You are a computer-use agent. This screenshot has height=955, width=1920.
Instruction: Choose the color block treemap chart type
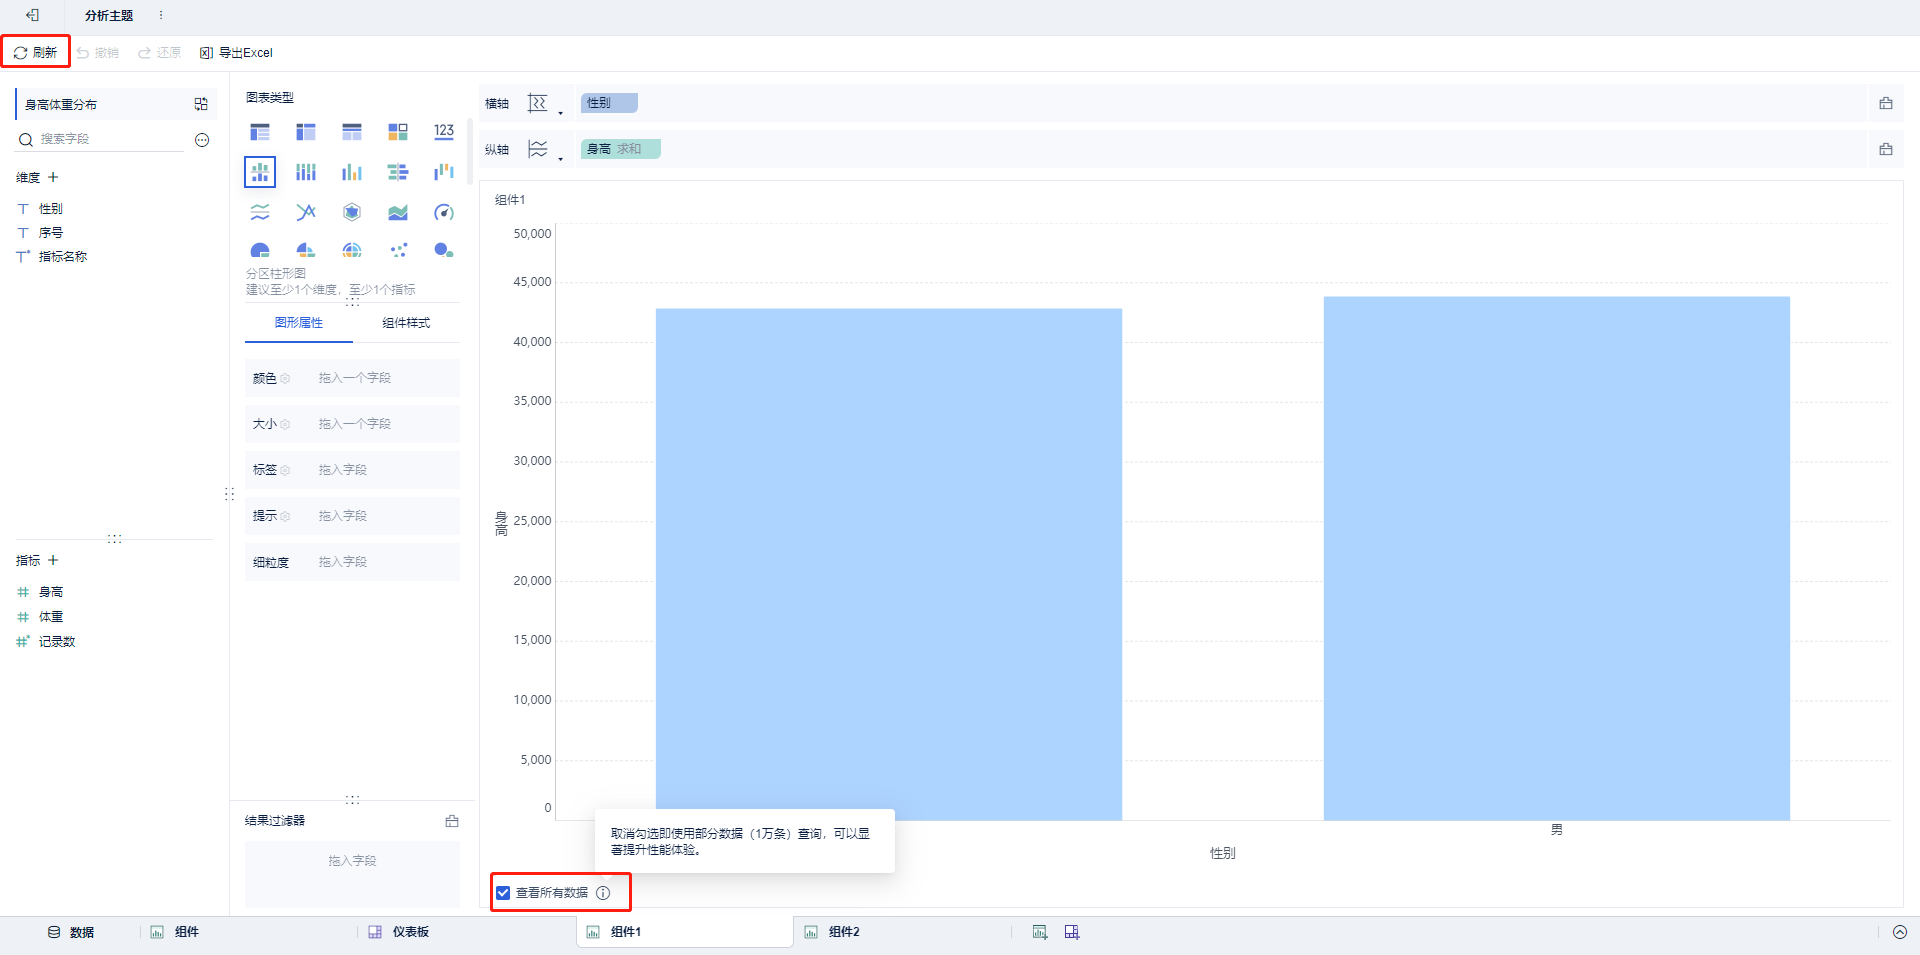click(x=398, y=132)
